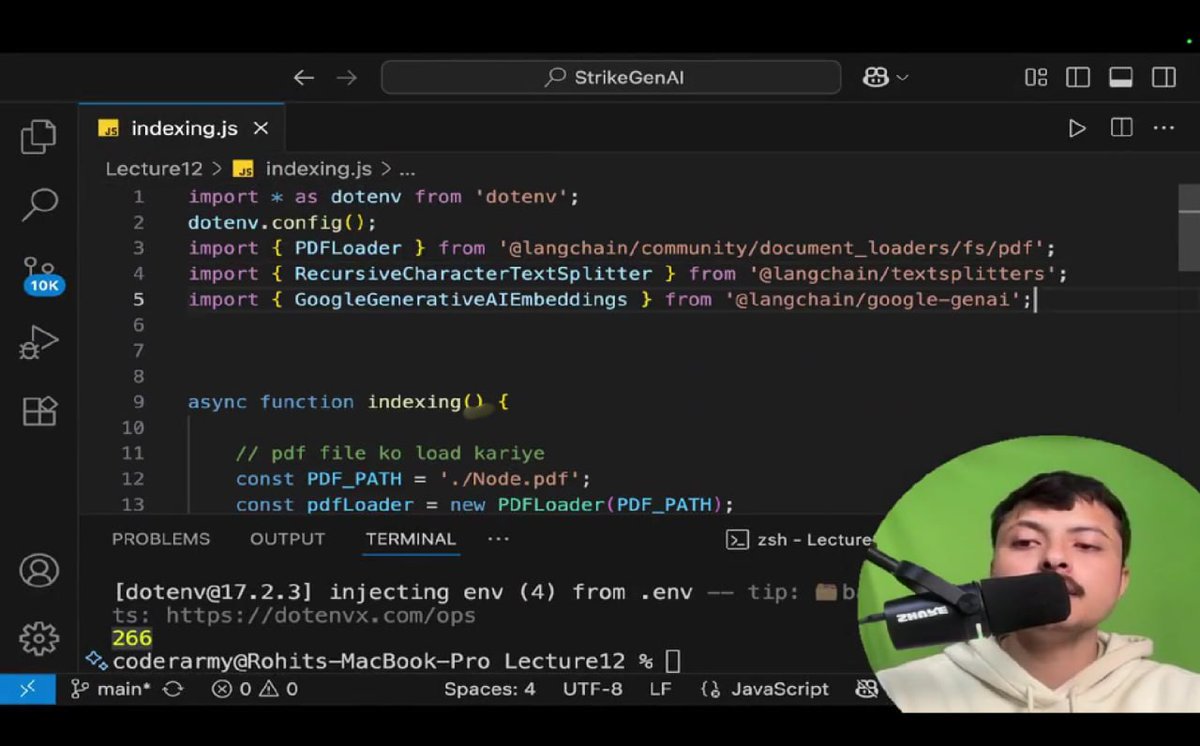Open the Run and Debug view

click(38, 343)
